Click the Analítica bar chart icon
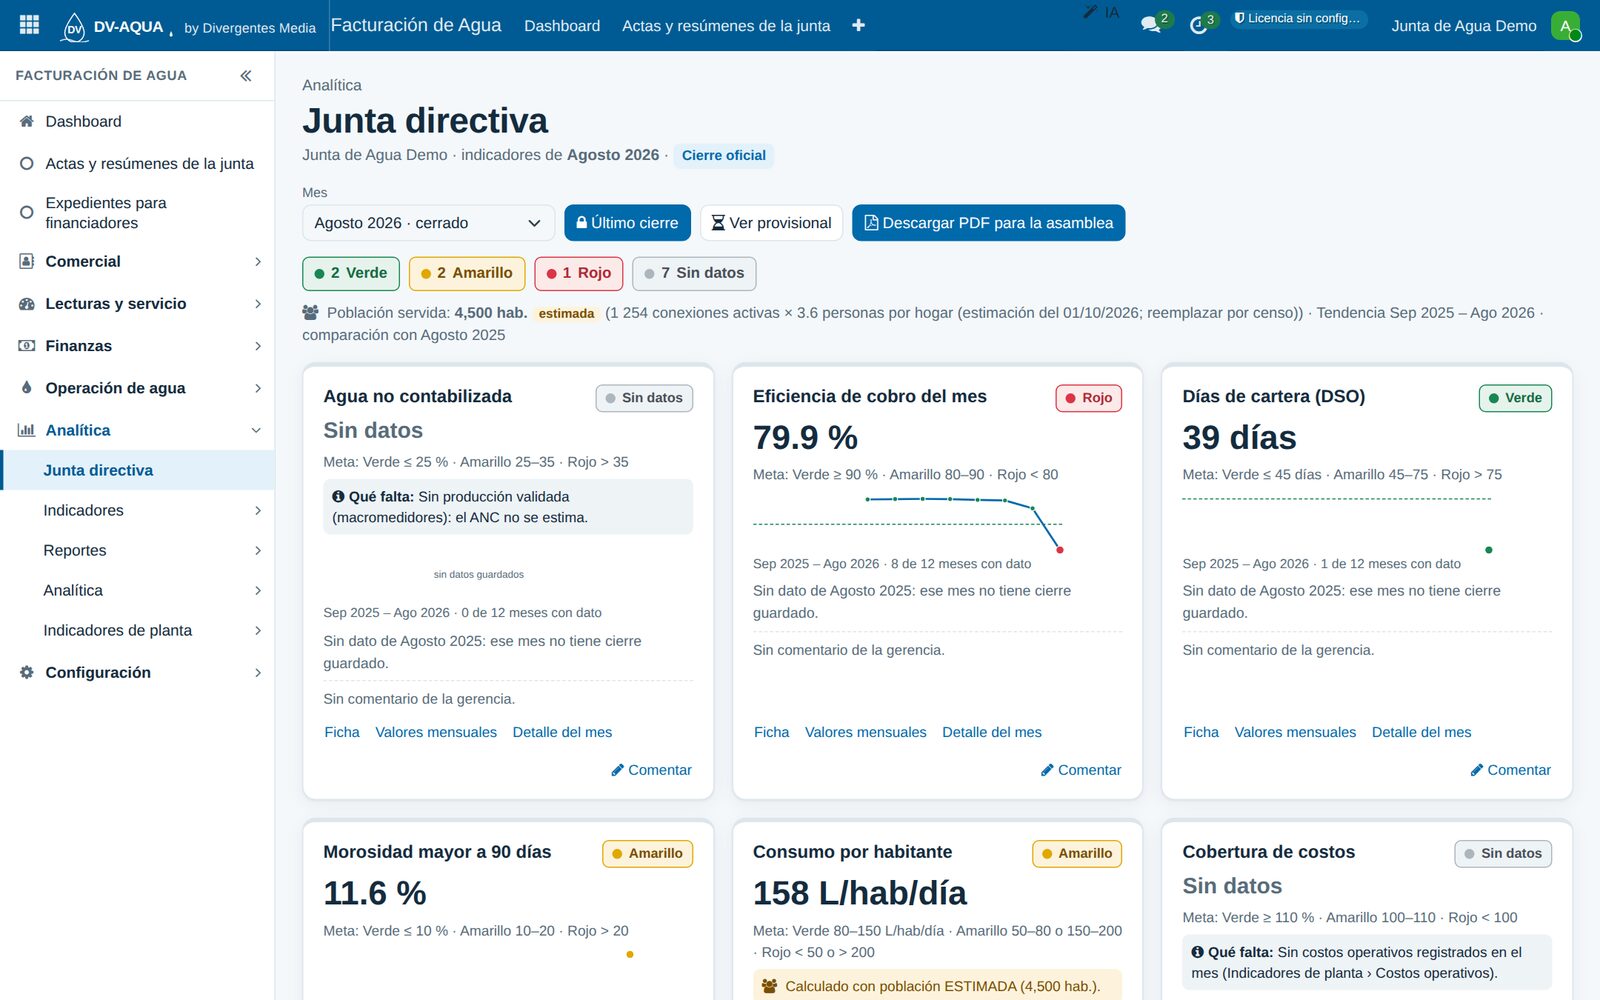The height and width of the screenshot is (1000, 1600). (x=27, y=430)
